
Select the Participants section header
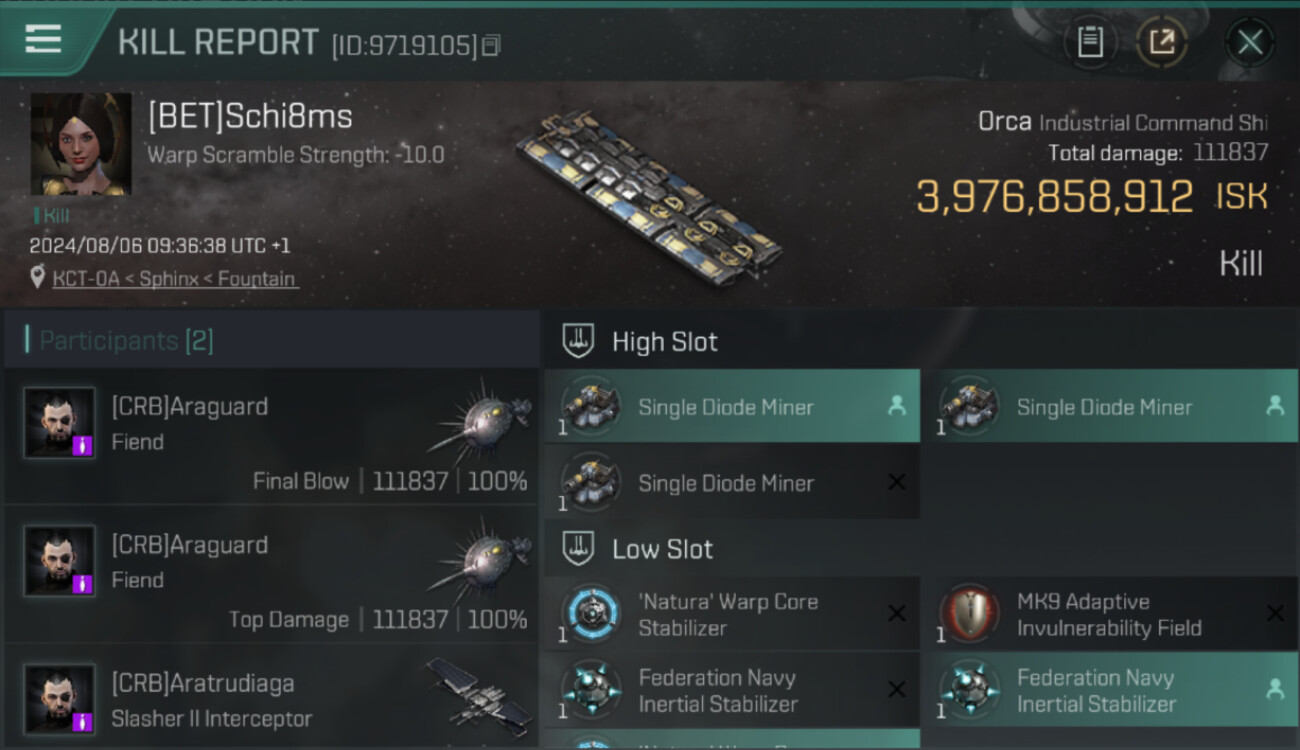click(127, 341)
